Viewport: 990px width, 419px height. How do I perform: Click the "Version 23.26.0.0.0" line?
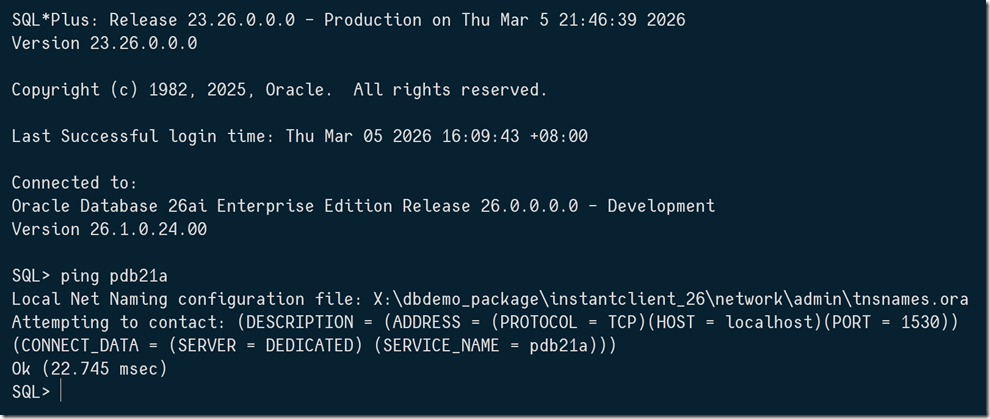click(x=104, y=43)
